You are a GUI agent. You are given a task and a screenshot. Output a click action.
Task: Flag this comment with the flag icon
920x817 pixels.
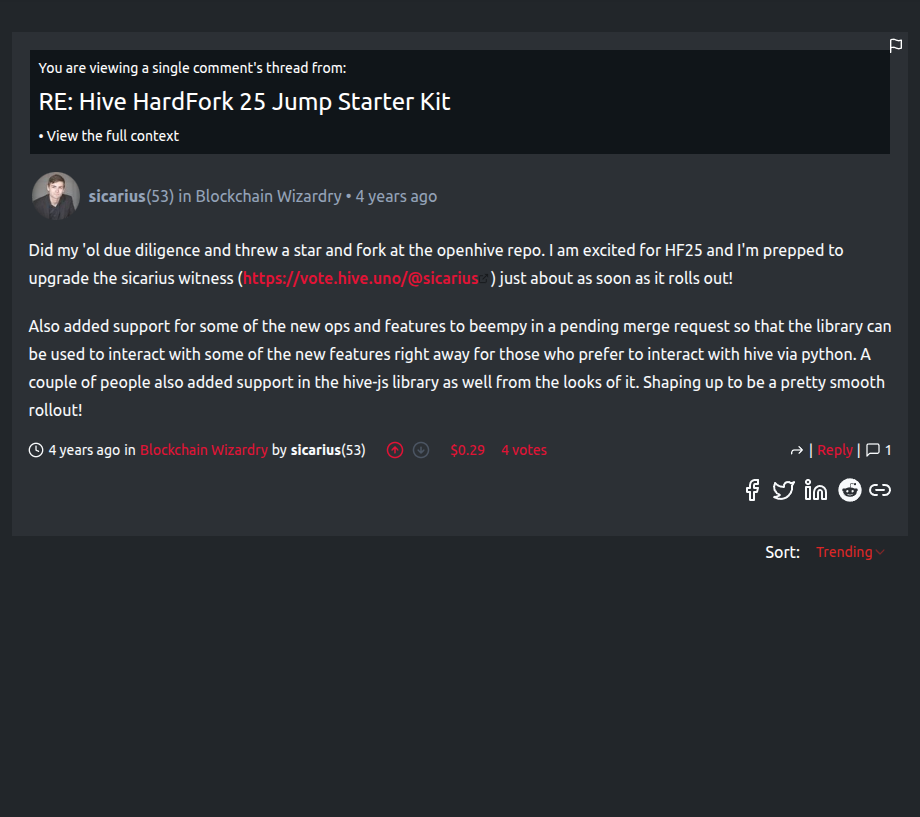[x=896, y=46]
